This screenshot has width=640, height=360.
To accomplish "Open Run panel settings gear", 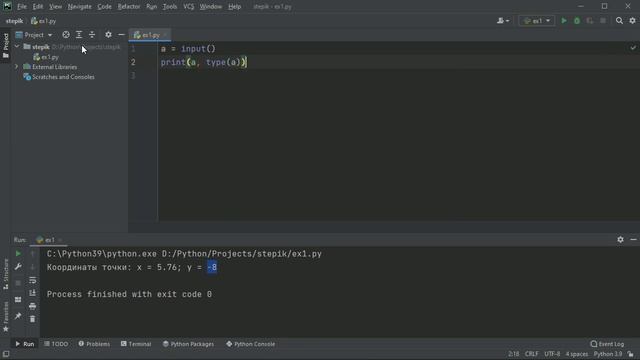I will click(x=620, y=240).
